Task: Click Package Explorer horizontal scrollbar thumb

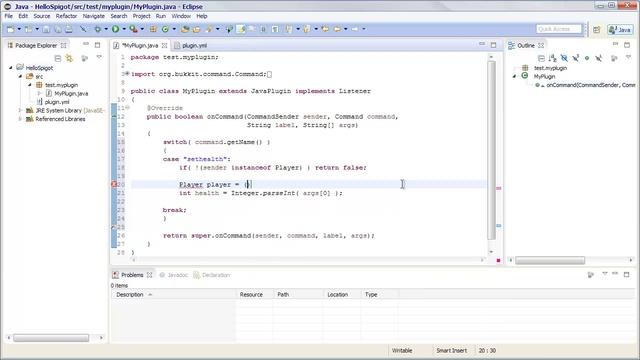Action: click(51, 338)
